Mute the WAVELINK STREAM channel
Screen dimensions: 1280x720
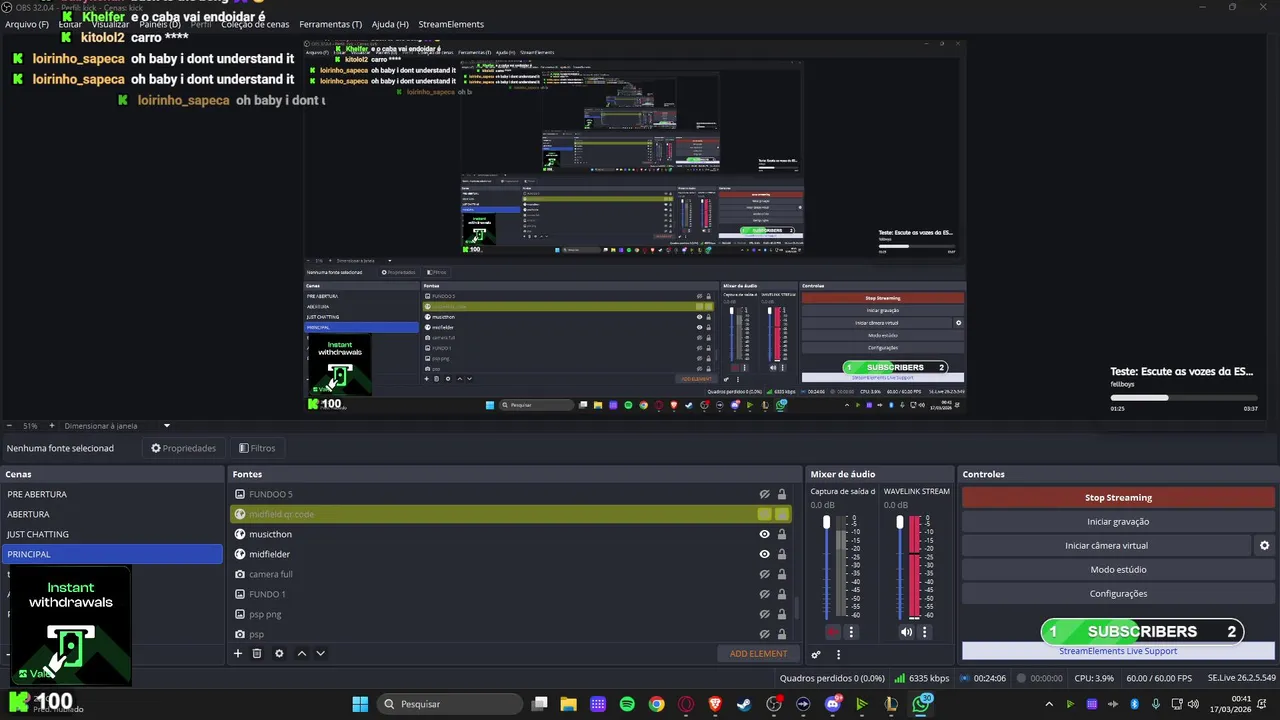(906, 632)
